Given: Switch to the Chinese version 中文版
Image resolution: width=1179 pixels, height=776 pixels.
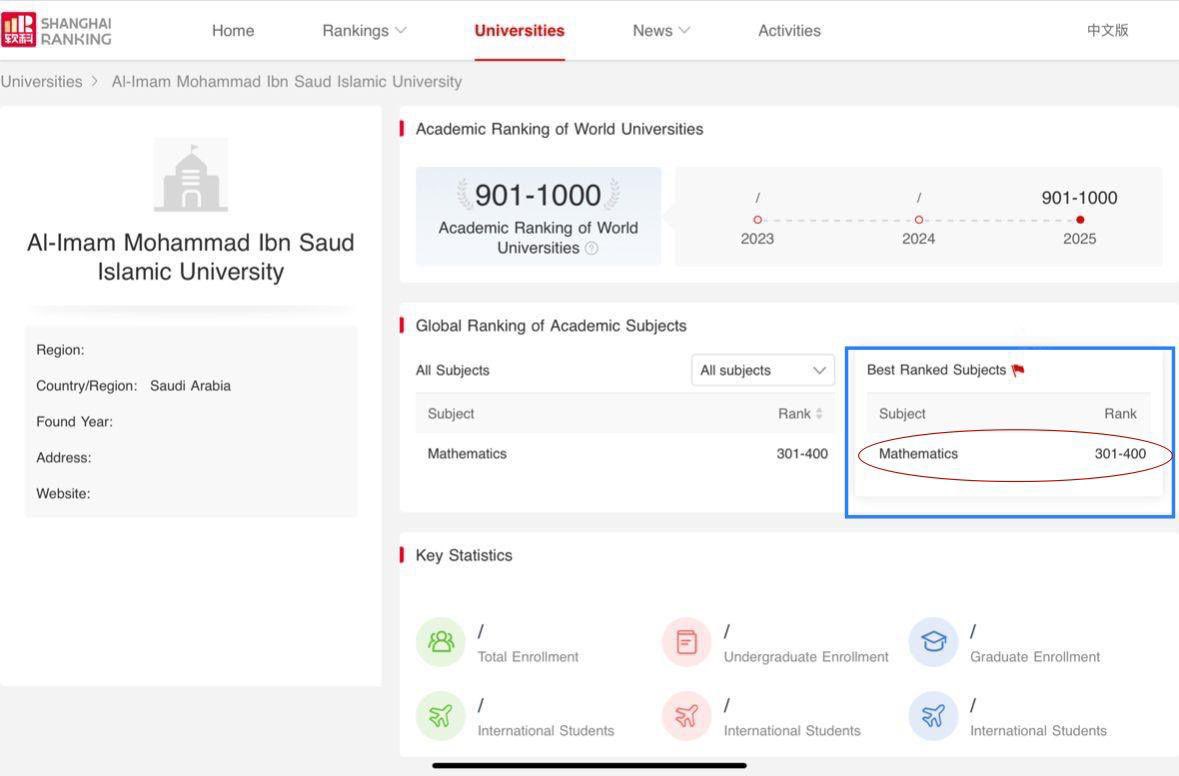Looking at the screenshot, I should point(1107,30).
